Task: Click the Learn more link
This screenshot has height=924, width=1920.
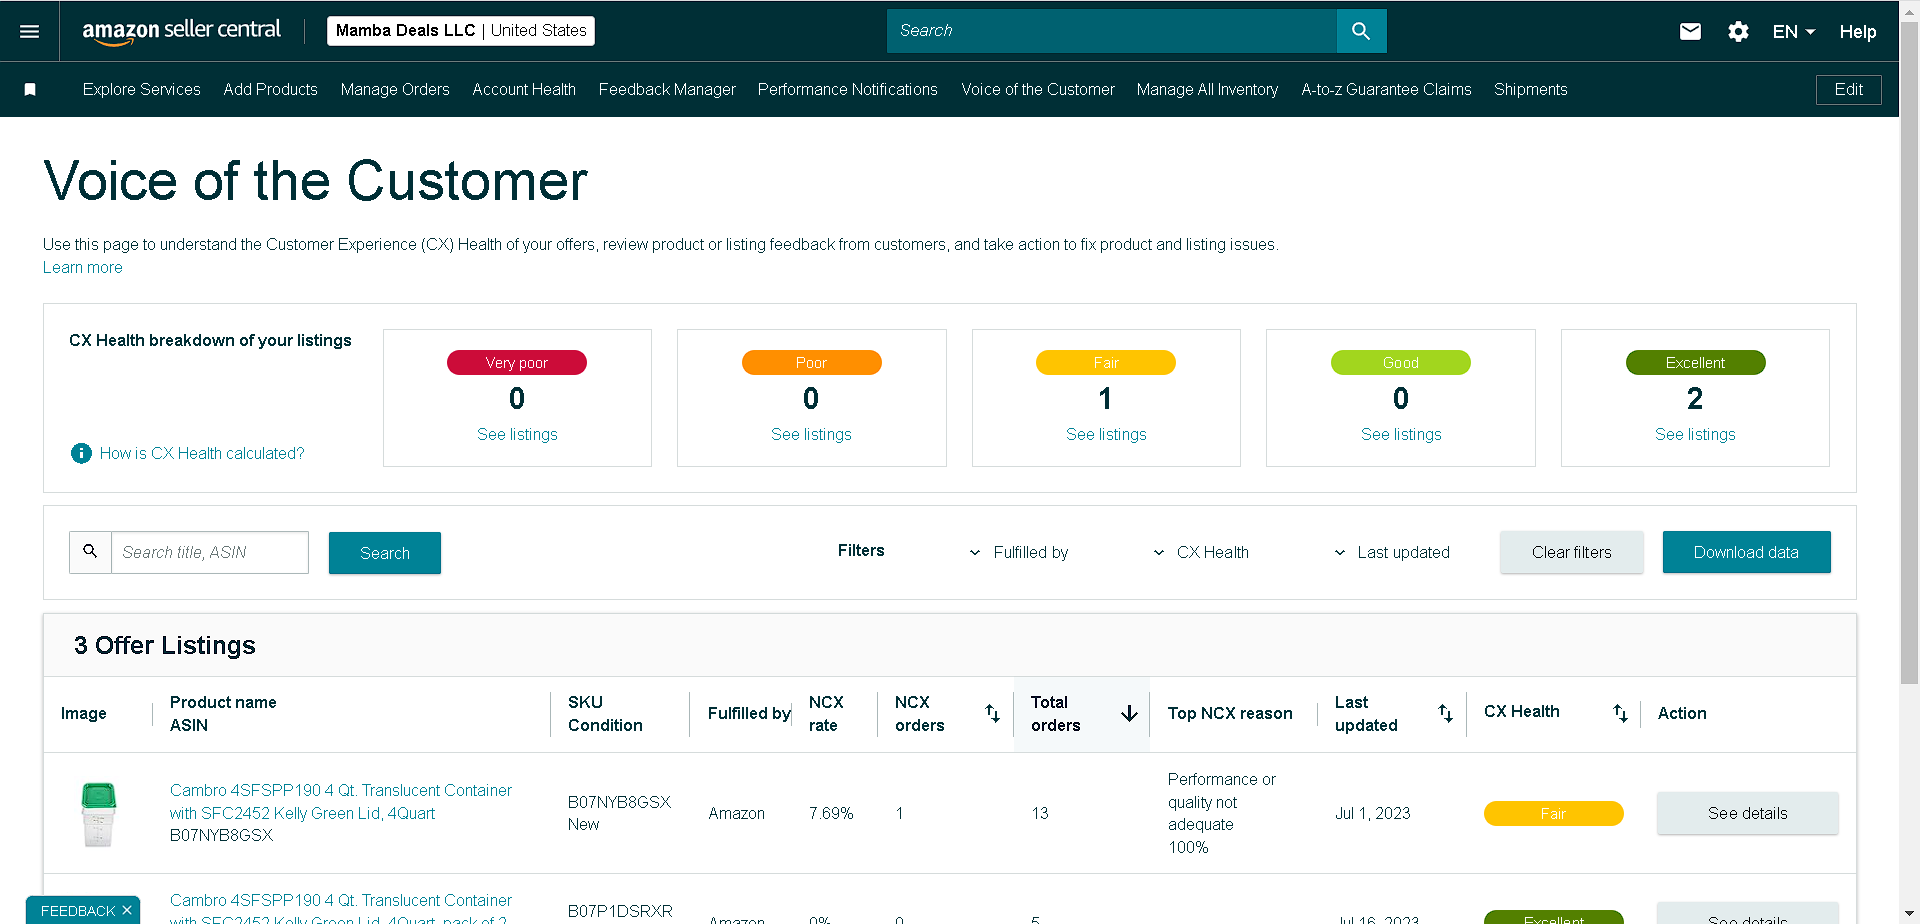Action: point(83,267)
